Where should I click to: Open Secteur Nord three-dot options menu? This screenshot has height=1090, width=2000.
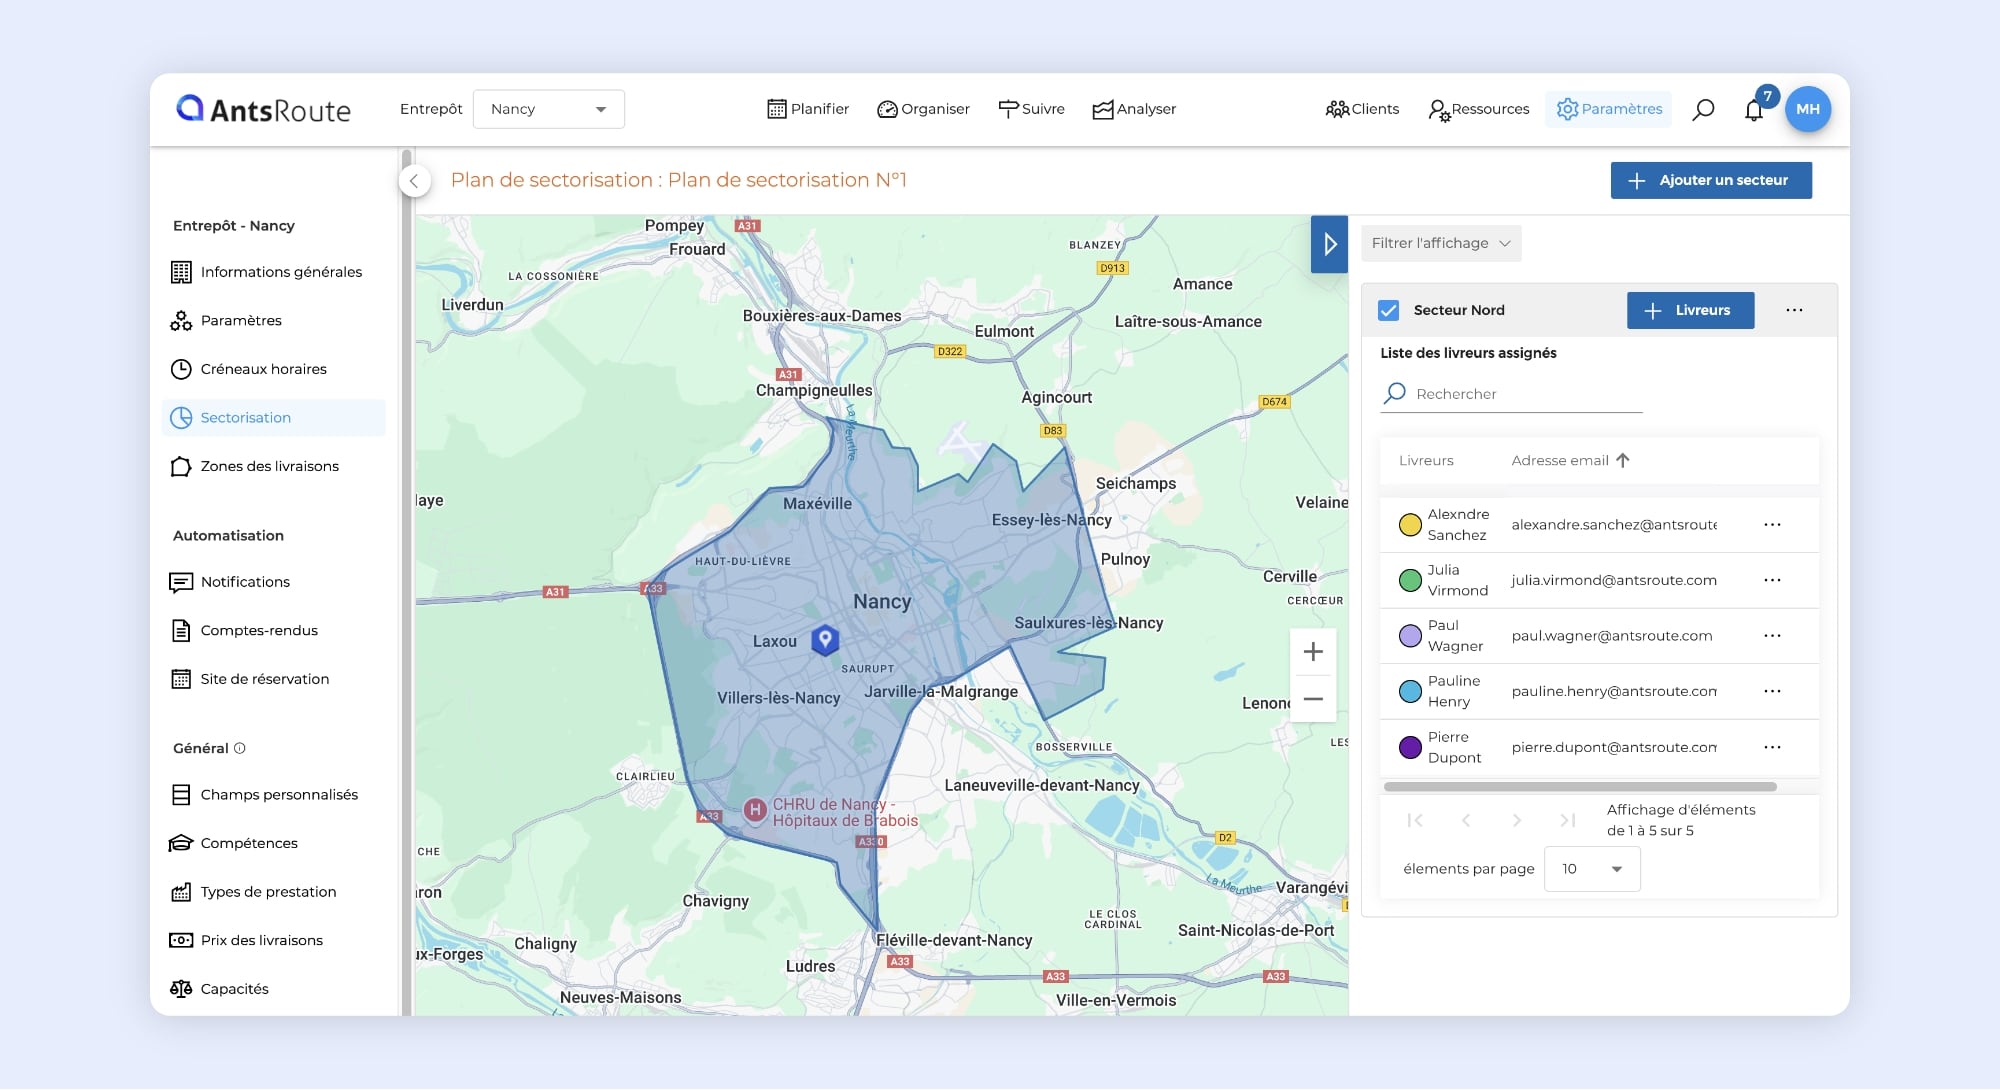coord(1794,310)
